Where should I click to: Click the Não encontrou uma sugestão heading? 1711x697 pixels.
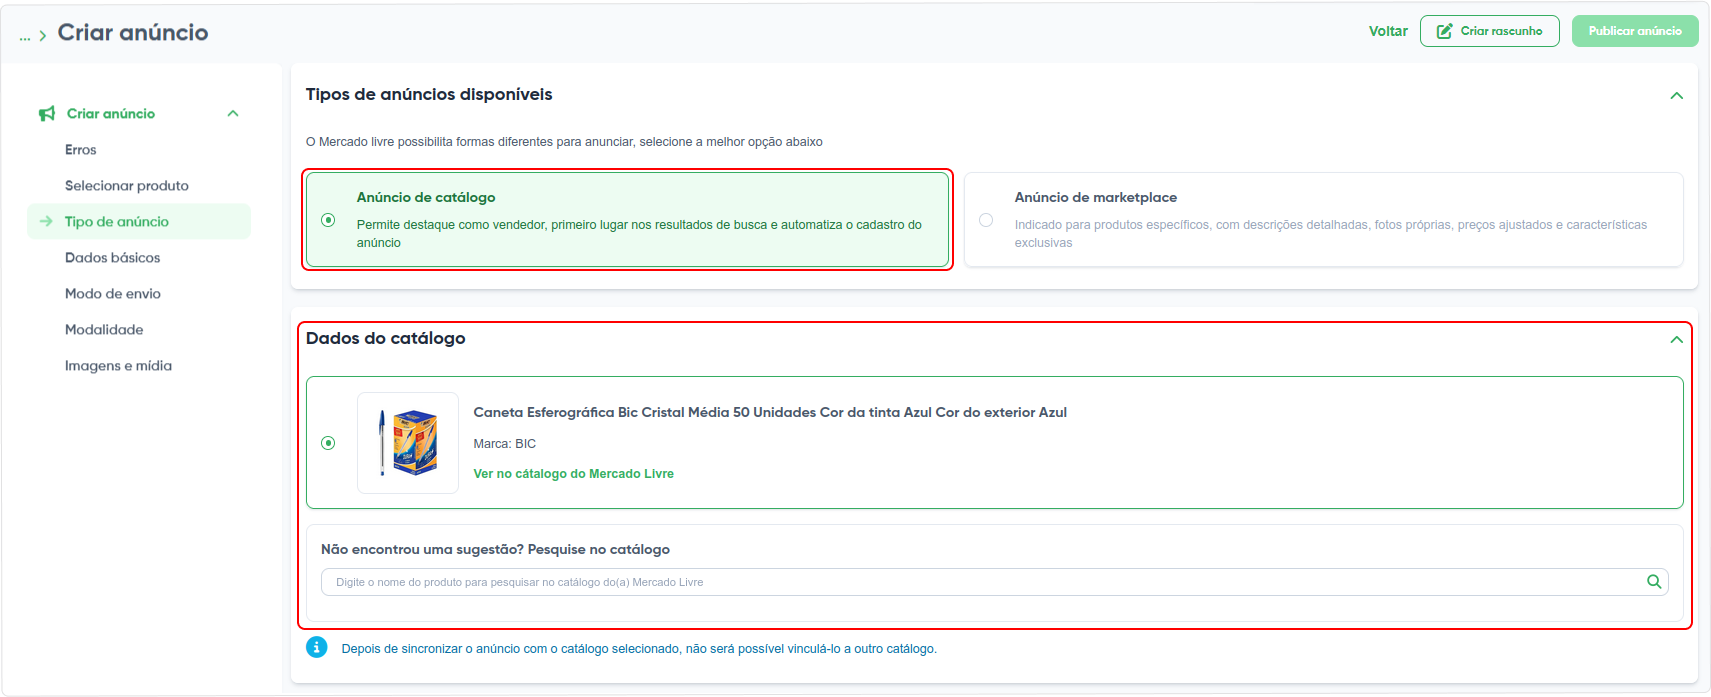(495, 550)
